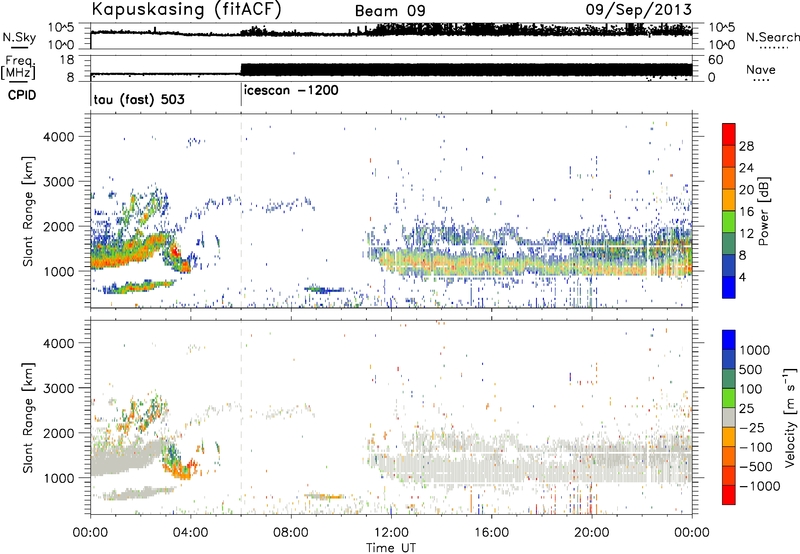This screenshot has width=800, height=554.
Task: Click the '08:00' time axis tick label
Action: click(291, 533)
